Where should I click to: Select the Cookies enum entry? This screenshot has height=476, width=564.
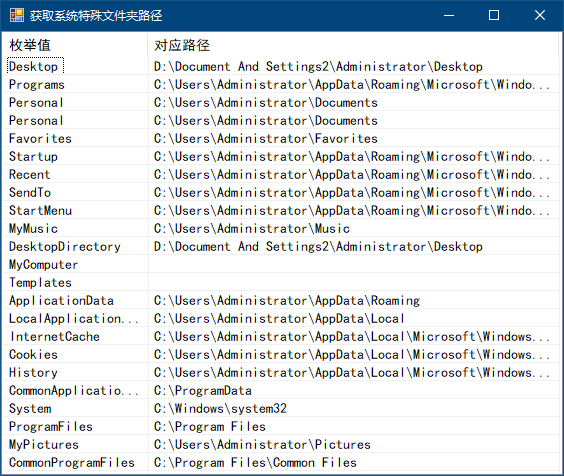pyautogui.click(x=33, y=354)
